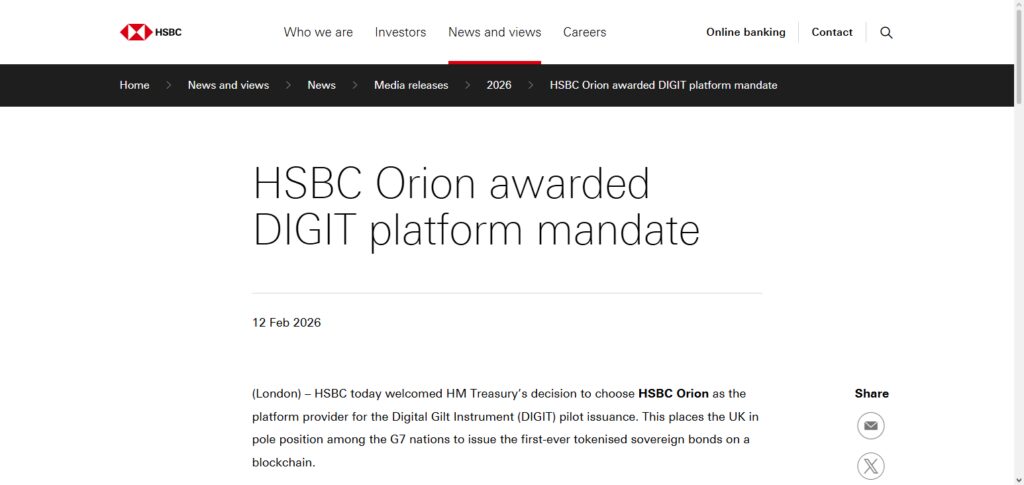Click the bold HSBC Orion text
The width and height of the screenshot is (1024, 485).
[x=673, y=394]
